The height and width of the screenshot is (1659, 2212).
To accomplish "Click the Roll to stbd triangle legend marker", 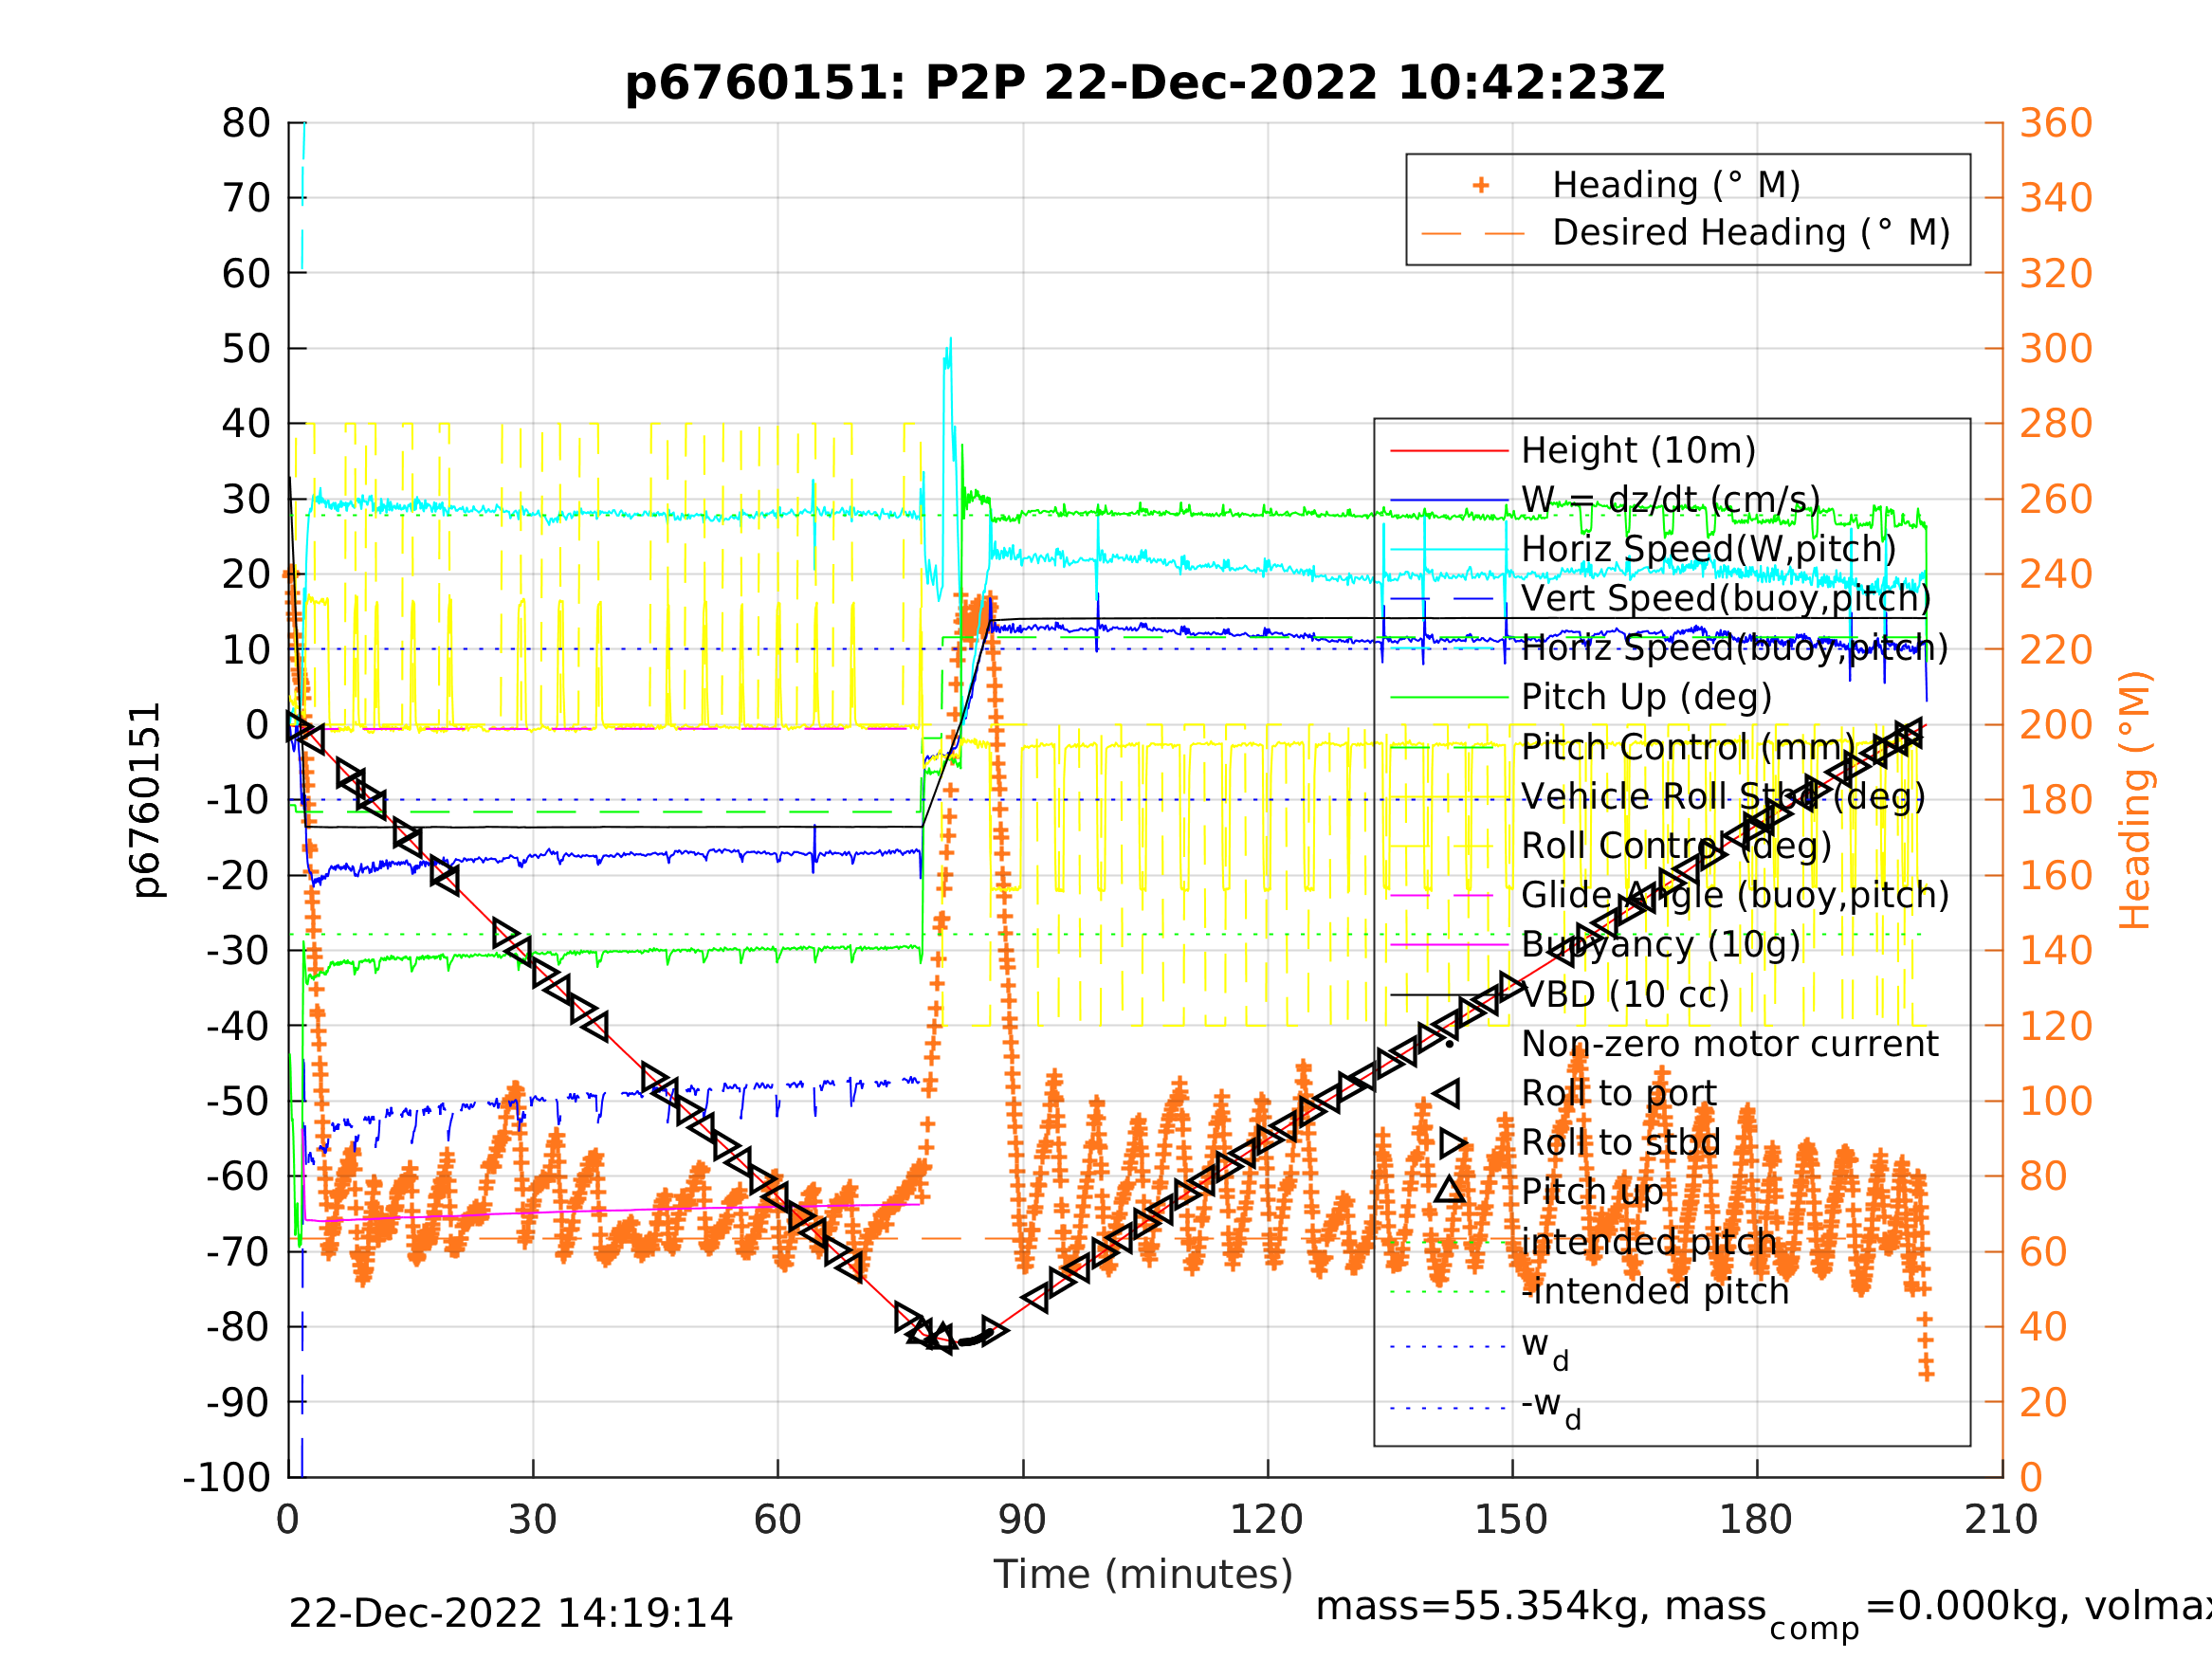I will [x=1453, y=1143].
